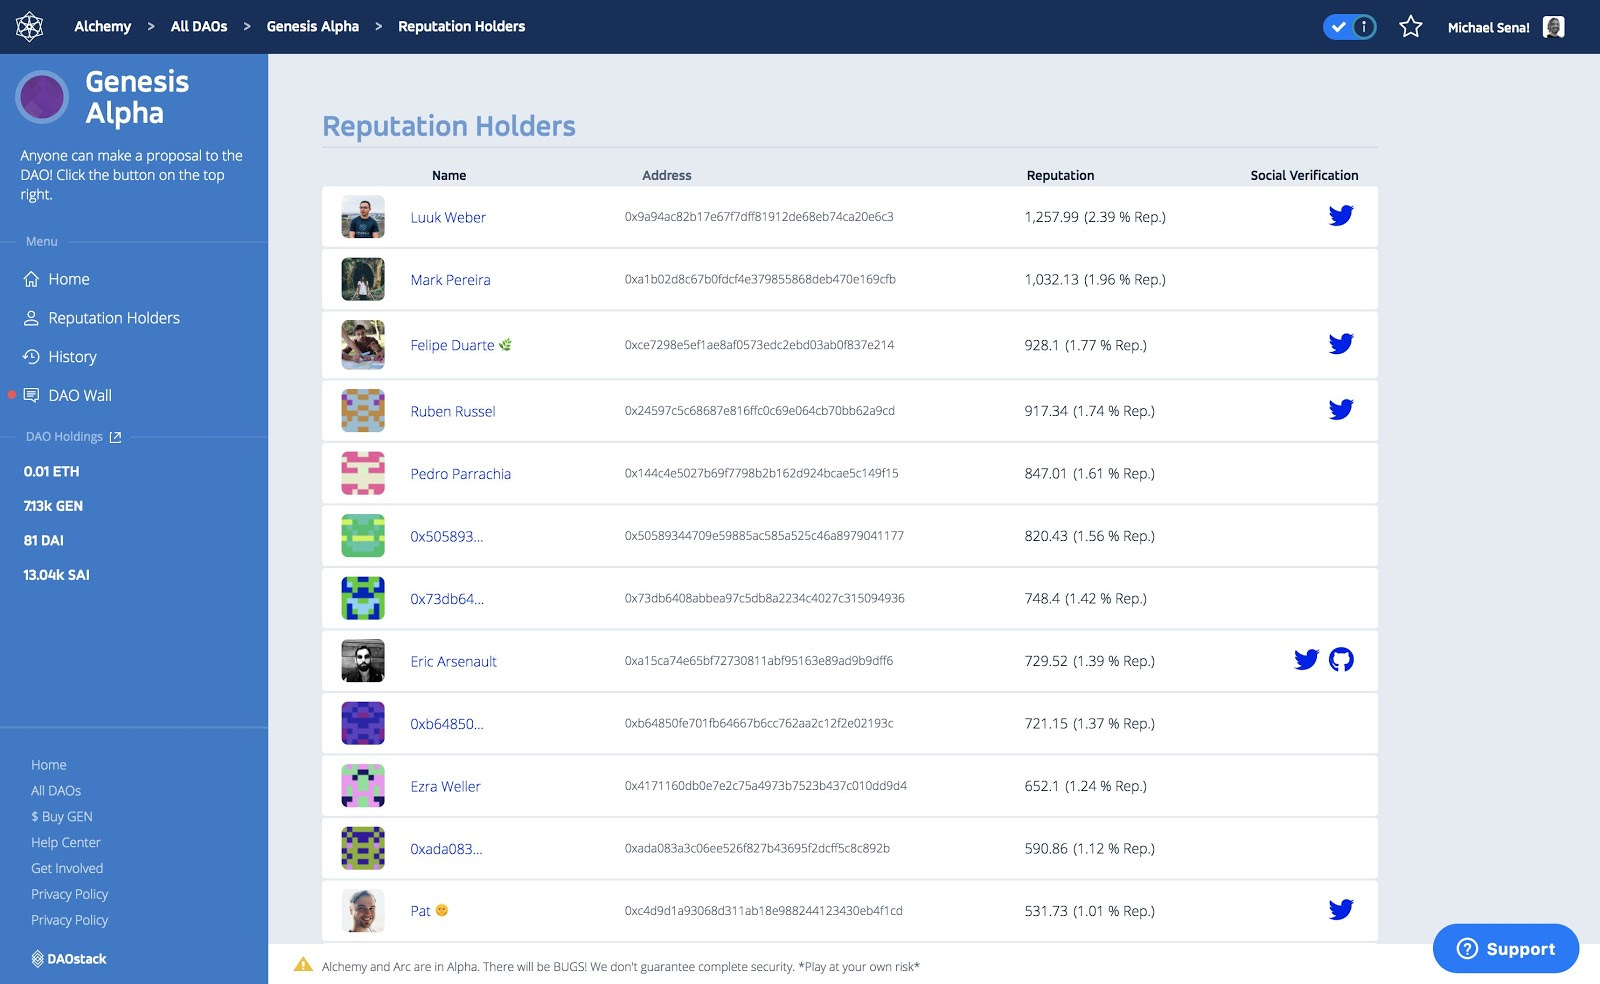This screenshot has height=984, width=1600.
Task: Open Luuk Weber's profile link
Action: 448,217
